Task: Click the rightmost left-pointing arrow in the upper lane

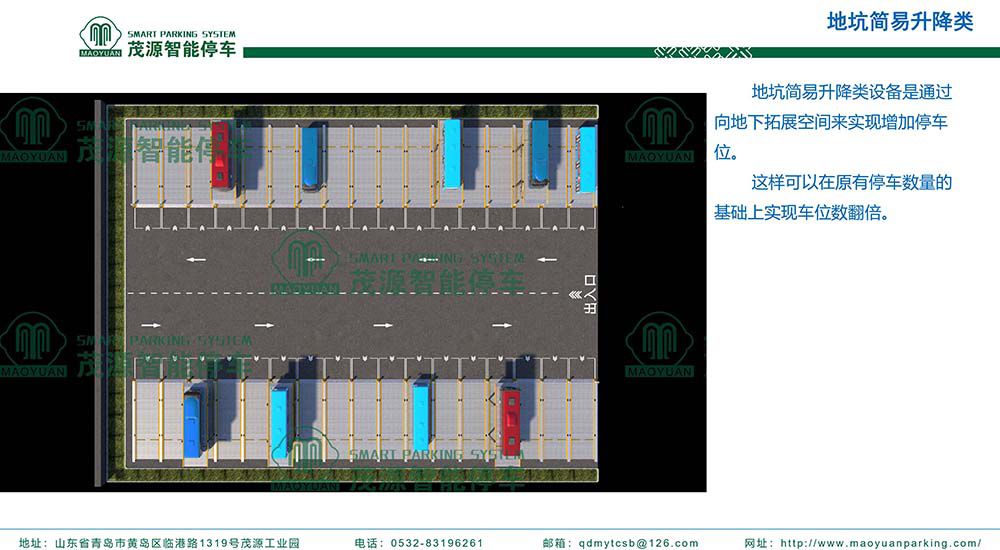Action: (x=545, y=260)
